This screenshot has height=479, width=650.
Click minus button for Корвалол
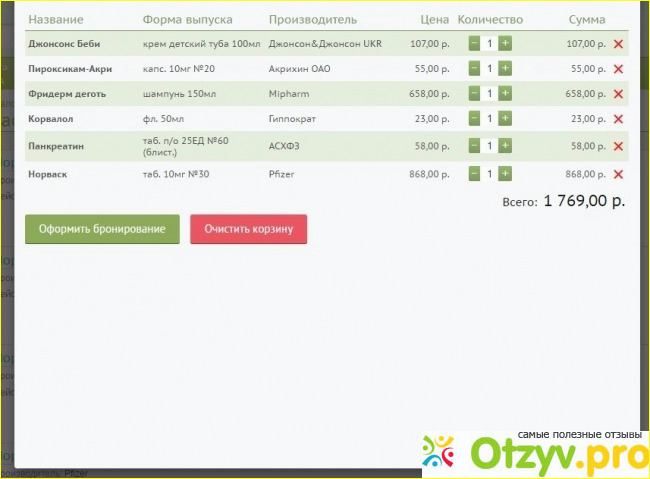[x=474, y=119]
